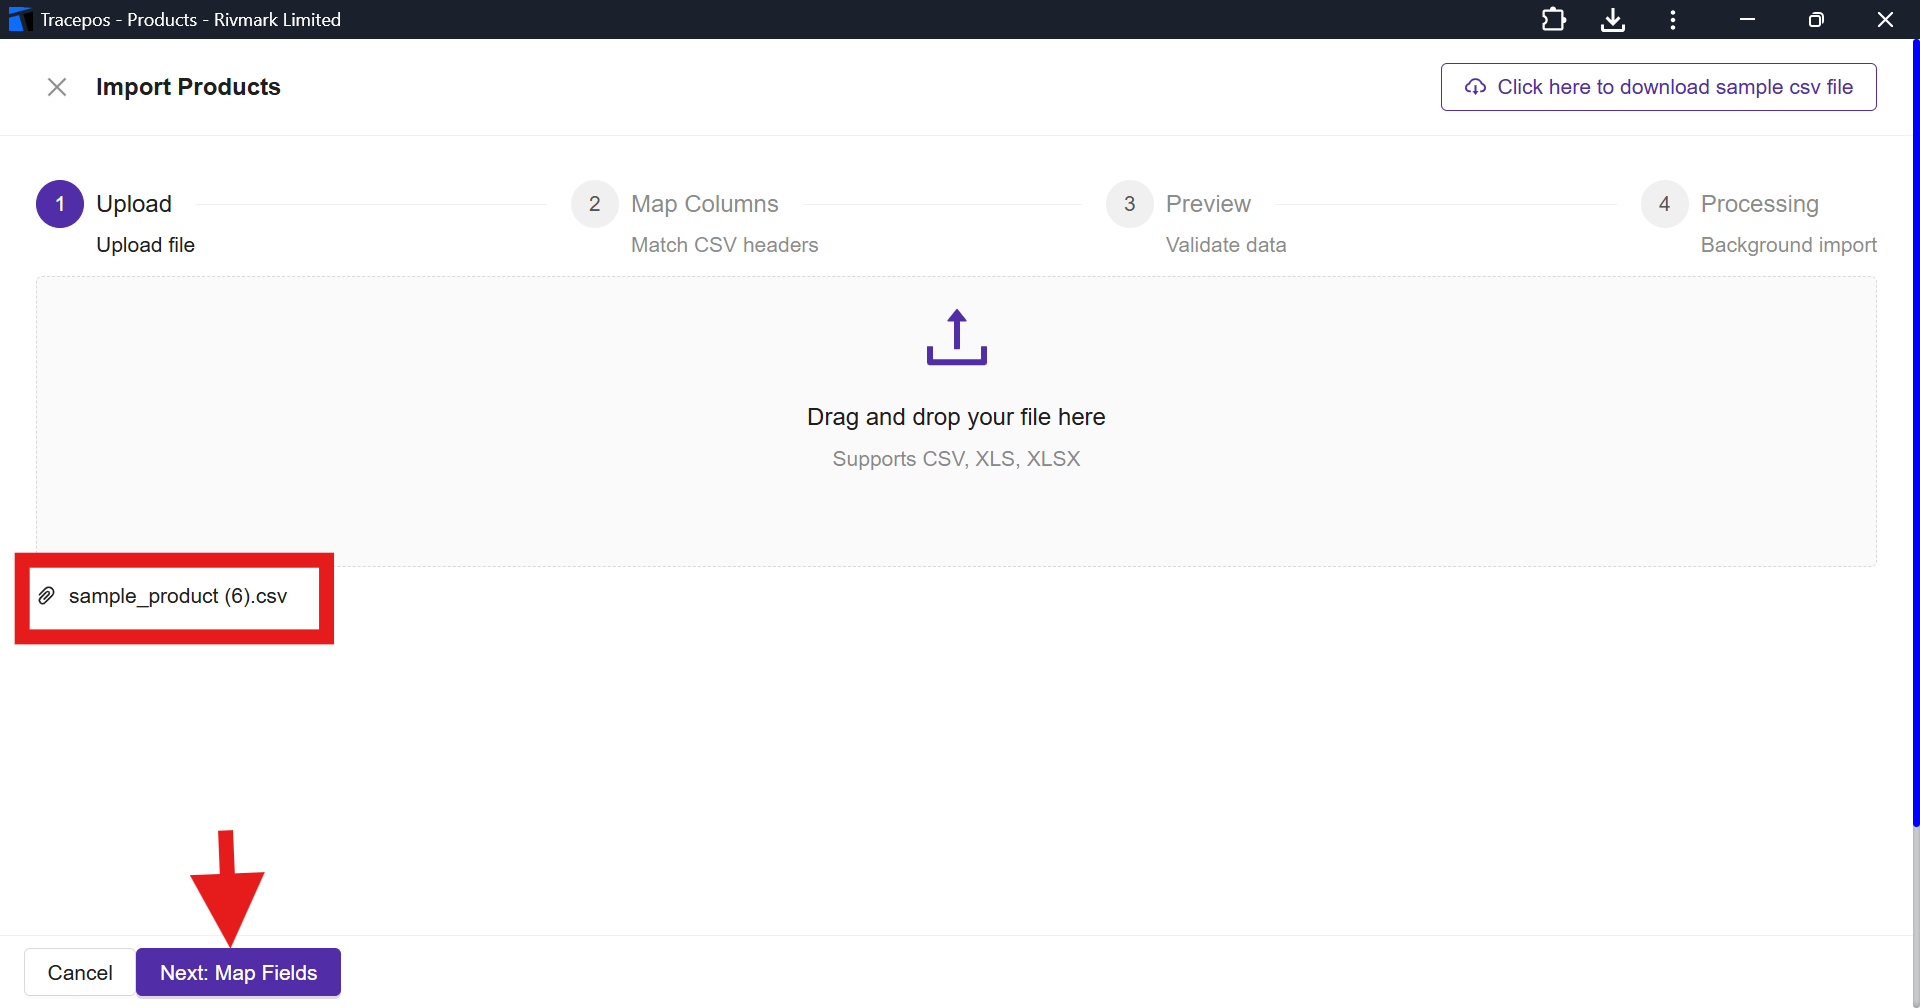Minimize the Tracepos window
This screenshot has width=1920, height=1008.
coord(1747,20)
